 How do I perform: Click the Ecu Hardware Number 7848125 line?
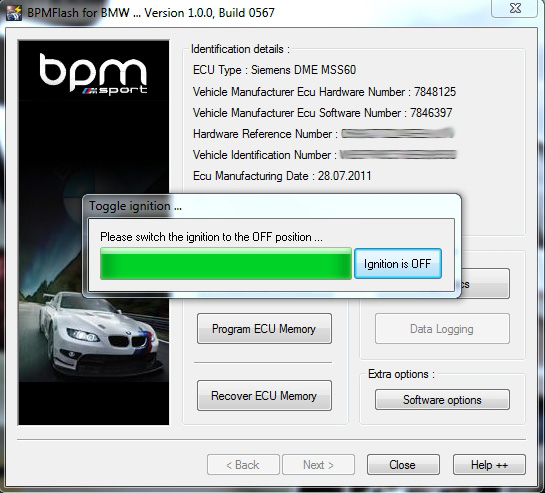click(324, 92)
